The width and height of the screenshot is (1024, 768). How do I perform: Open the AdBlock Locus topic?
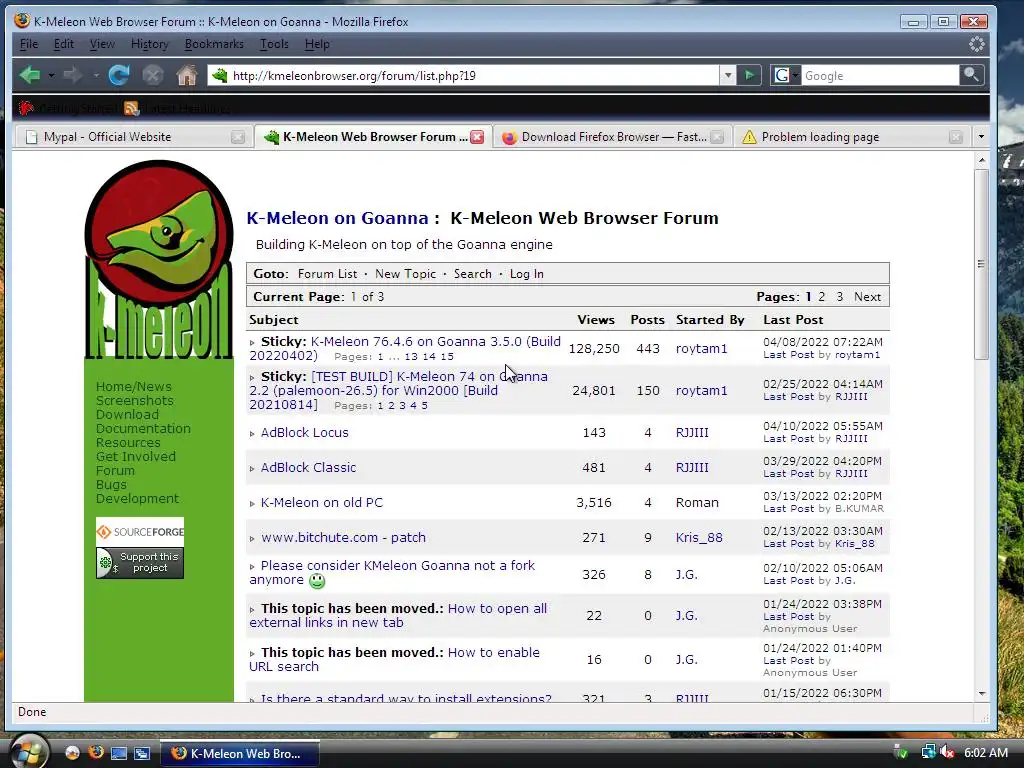point(304,432)
